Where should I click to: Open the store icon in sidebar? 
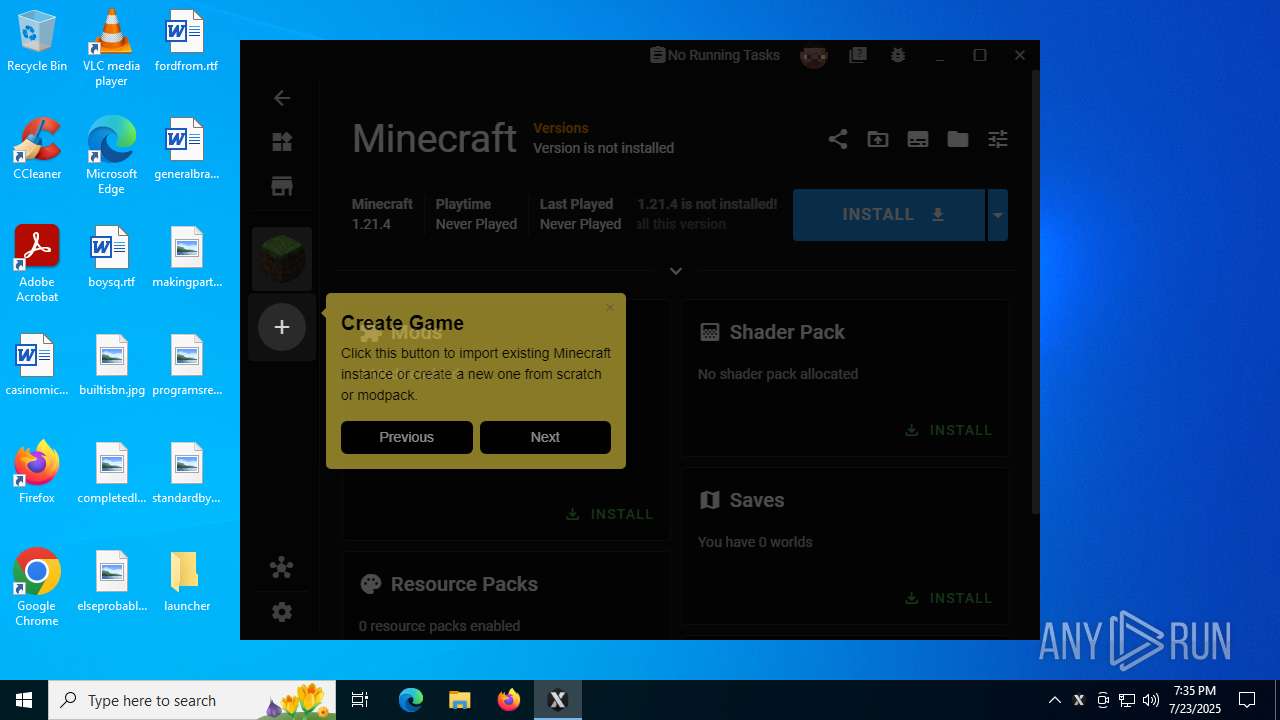(x=282, y=186)
